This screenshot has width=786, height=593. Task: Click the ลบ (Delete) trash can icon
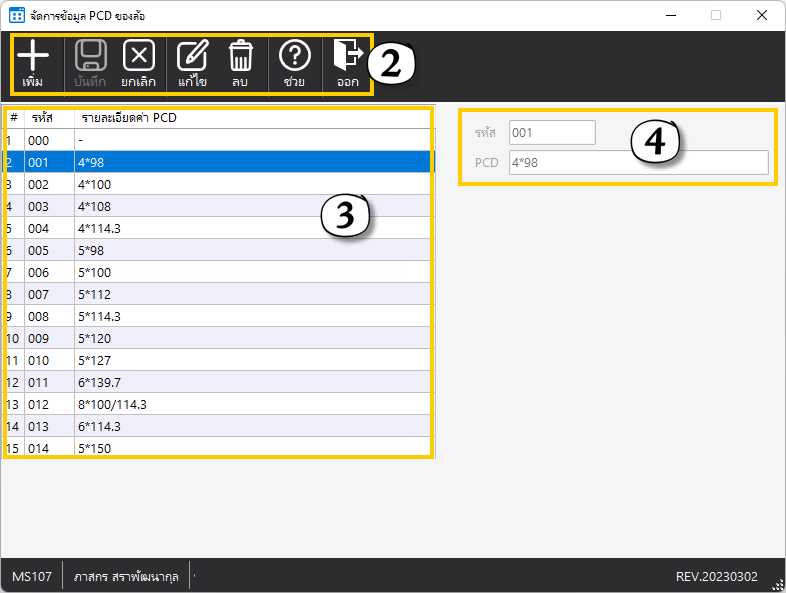click(x=240, y=57)
